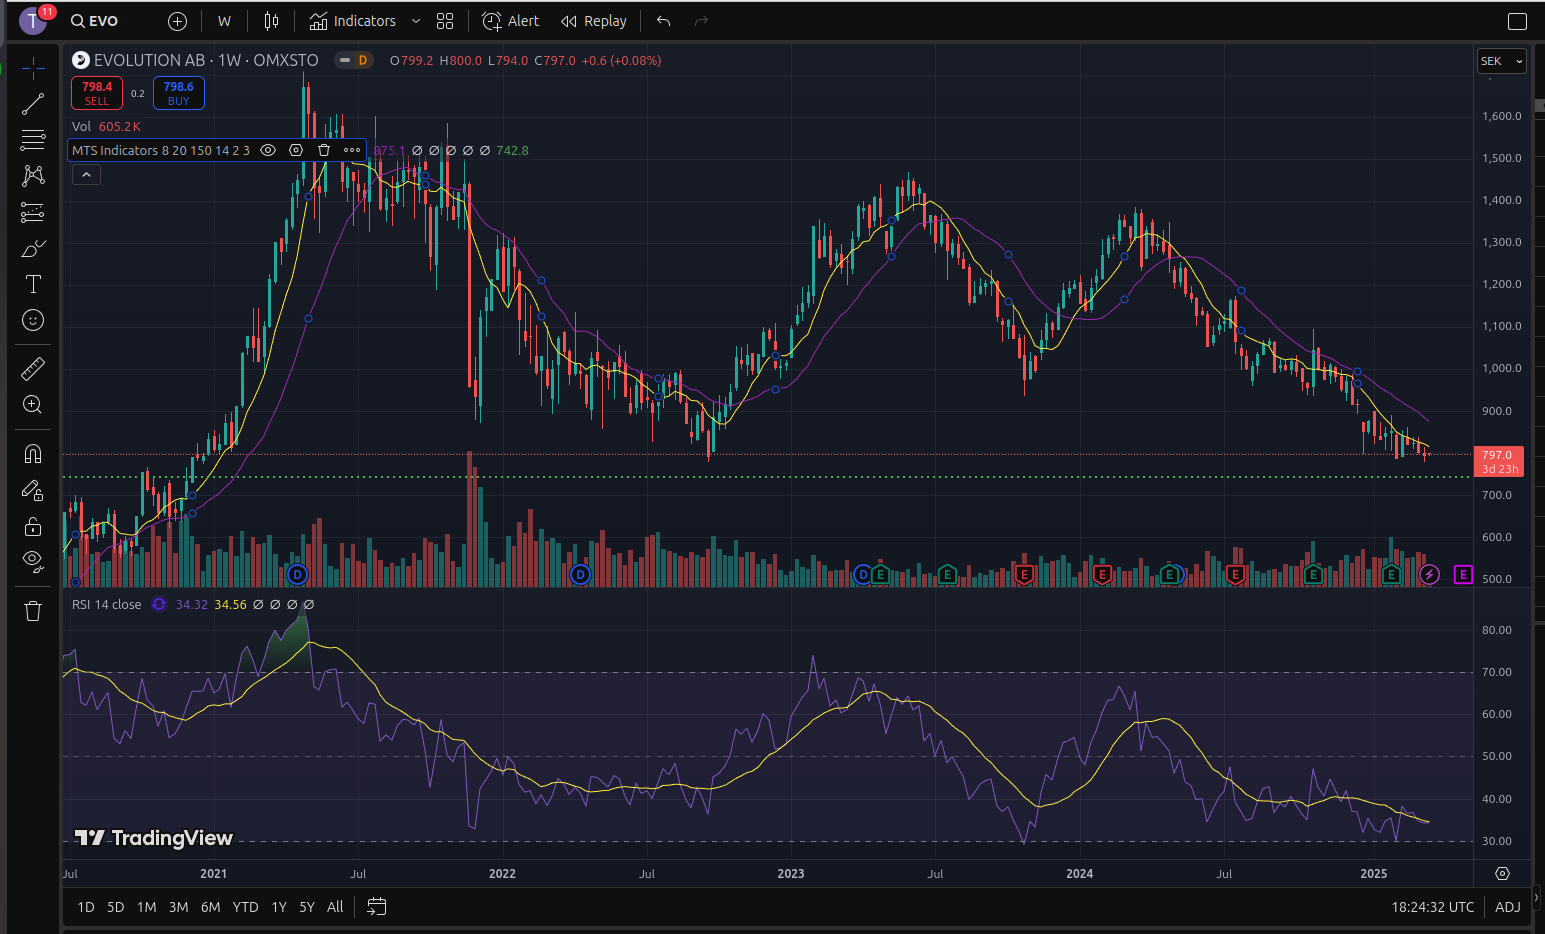Open the SEK currency dropdown
Viewport: 1545px width, 934px height.
(1502, 61)
